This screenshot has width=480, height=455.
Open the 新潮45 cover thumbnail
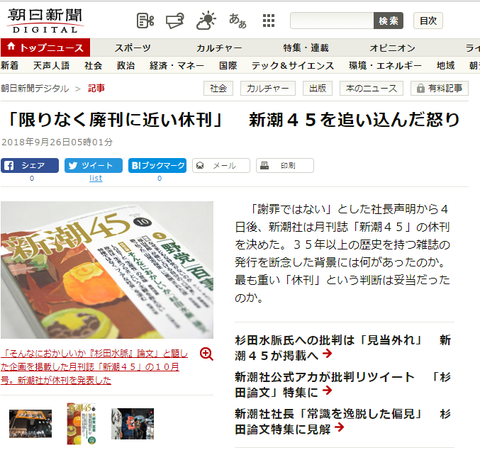tap(81, 424)
